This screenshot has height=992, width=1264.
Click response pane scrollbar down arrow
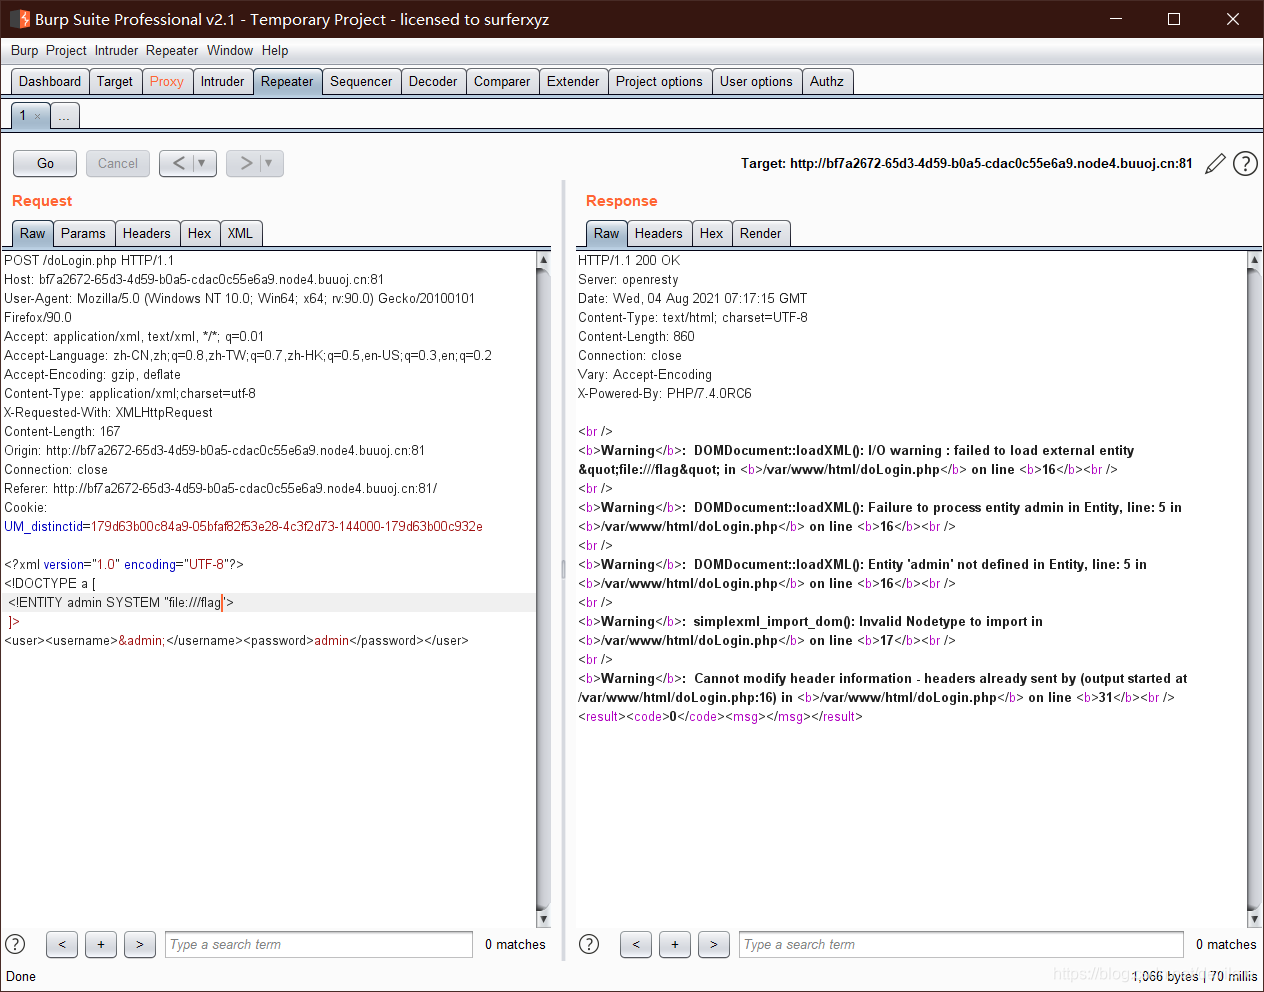tap(1254, 919)
